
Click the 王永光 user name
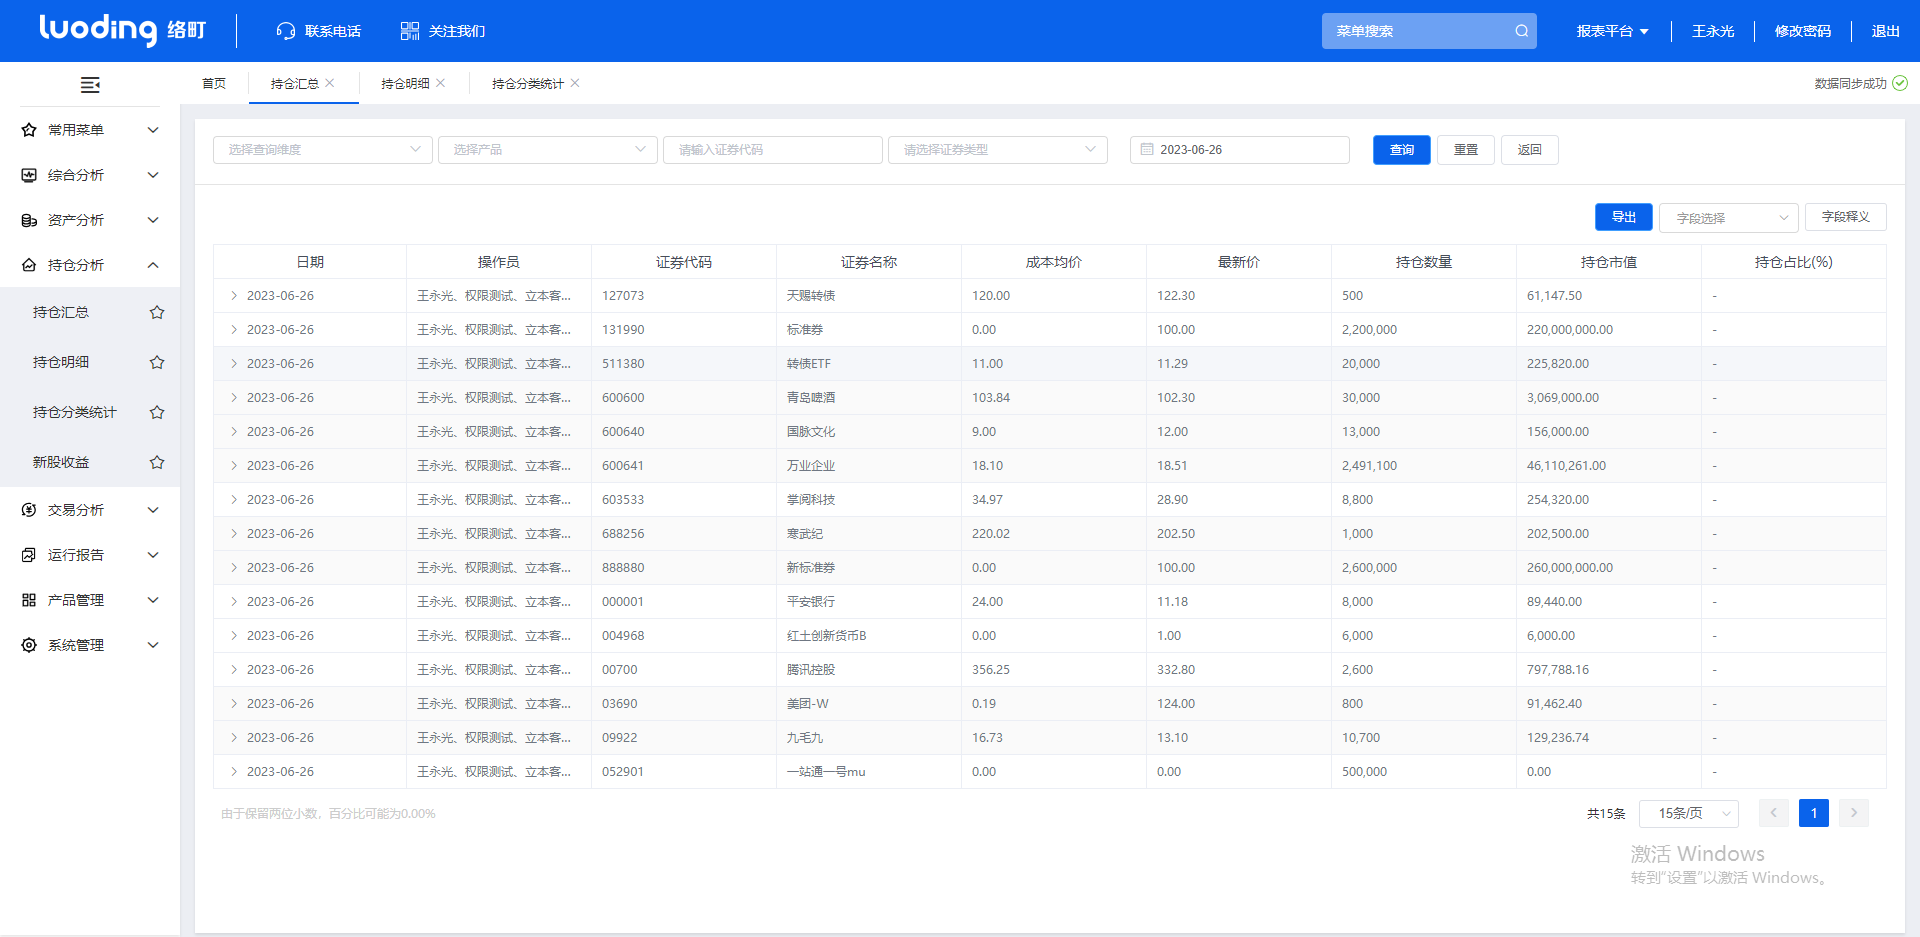pos(1713,31)
